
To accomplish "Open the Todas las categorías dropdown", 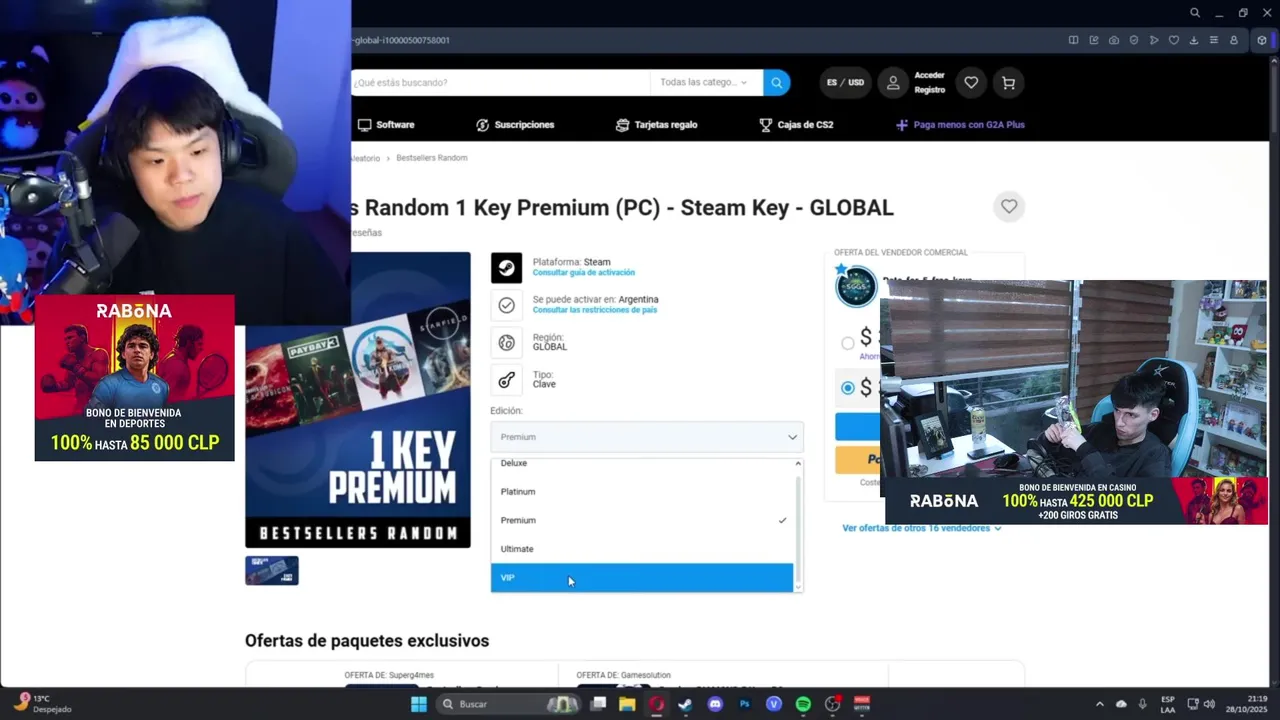I will (705, 82).
